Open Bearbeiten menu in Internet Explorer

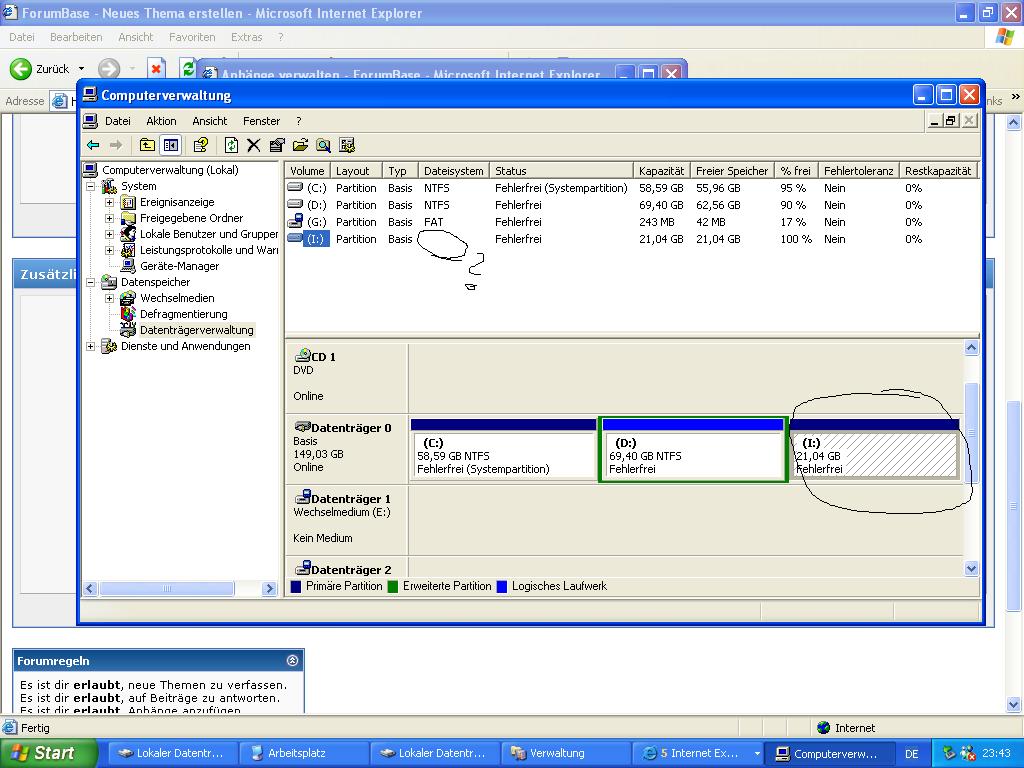pyautogui.click(x=76, y=37)
